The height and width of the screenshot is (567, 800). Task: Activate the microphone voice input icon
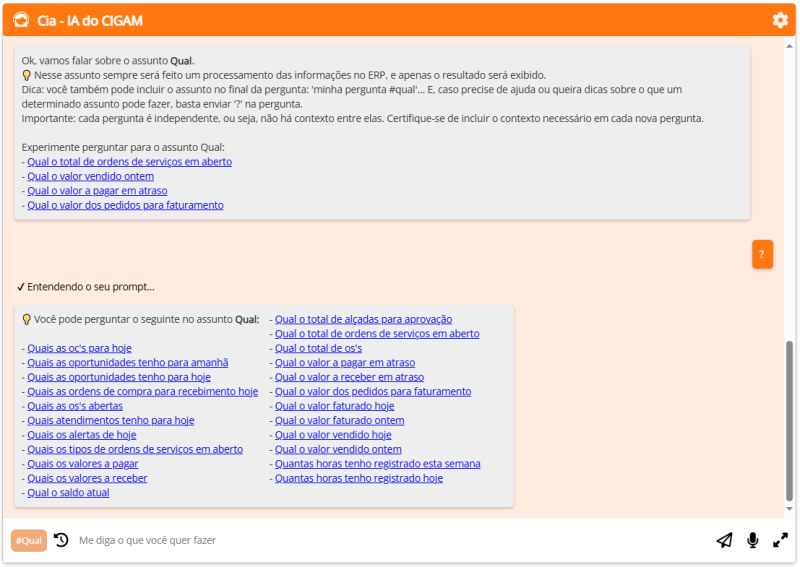point(752,540)
